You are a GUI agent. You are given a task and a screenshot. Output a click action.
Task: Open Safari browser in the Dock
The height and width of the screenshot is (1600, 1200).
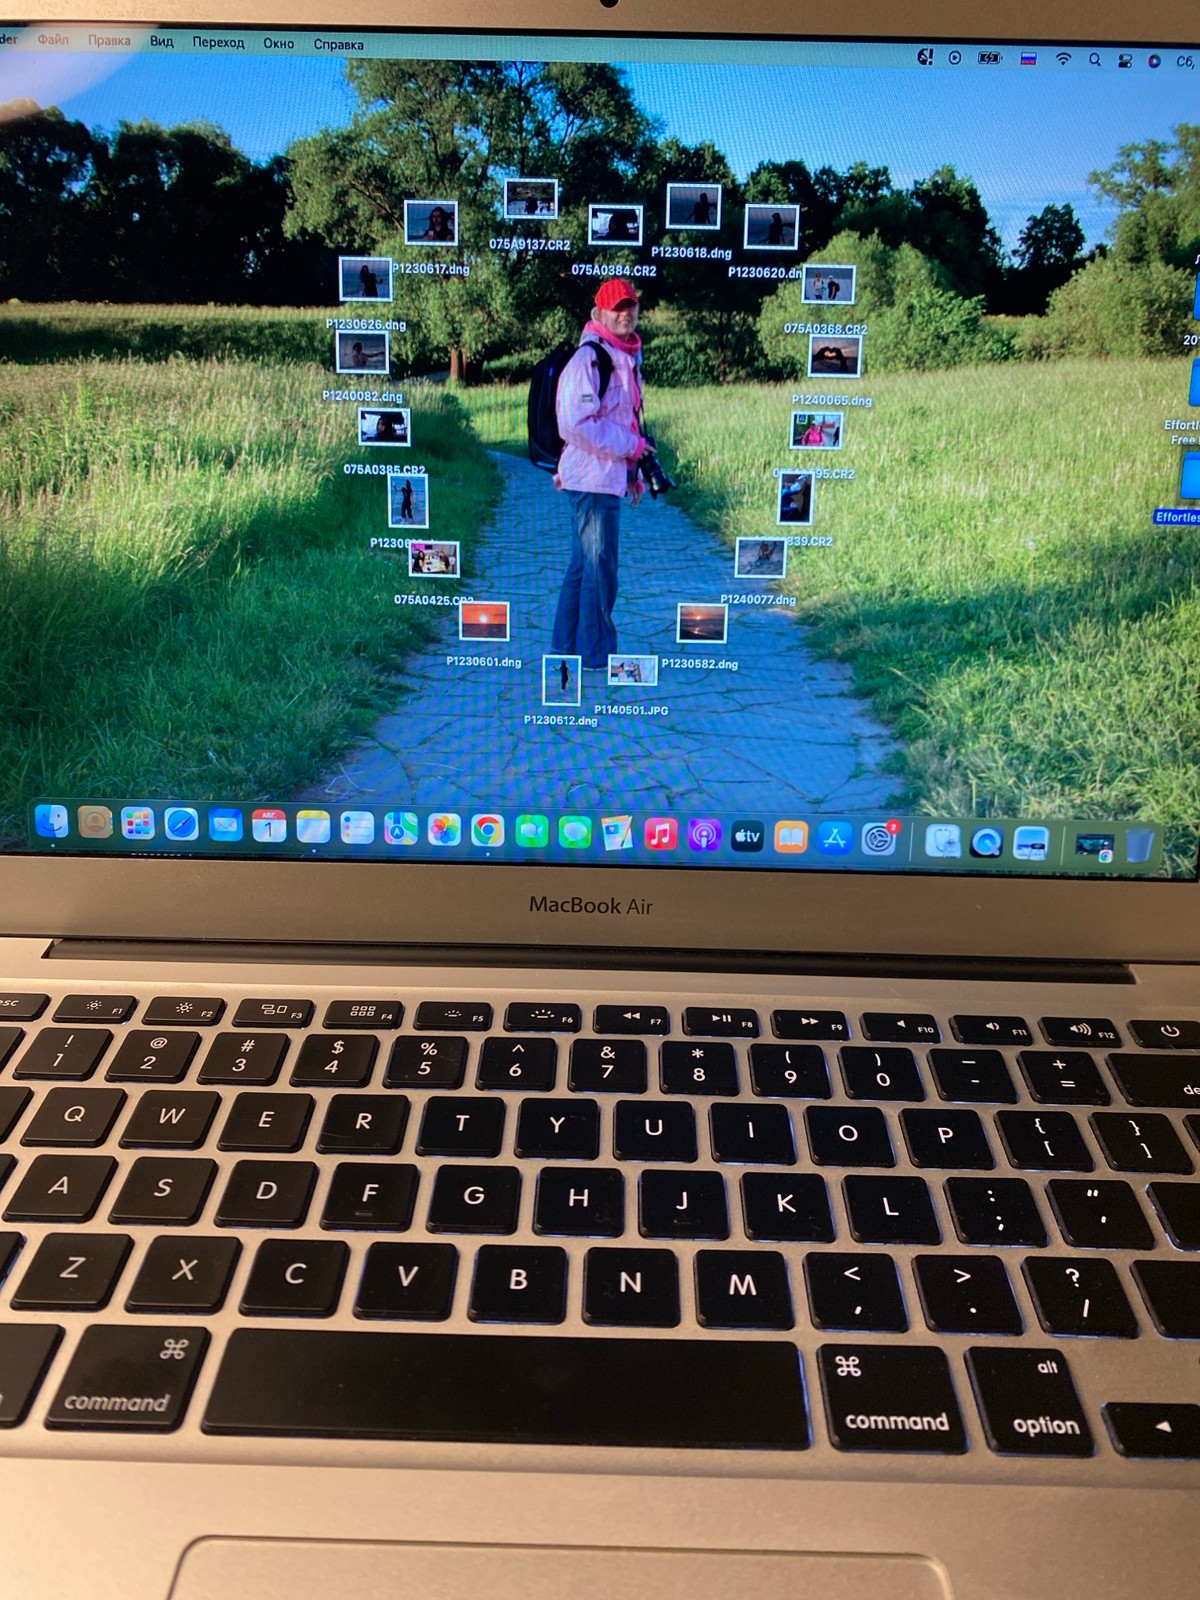(x=181, y=824)
